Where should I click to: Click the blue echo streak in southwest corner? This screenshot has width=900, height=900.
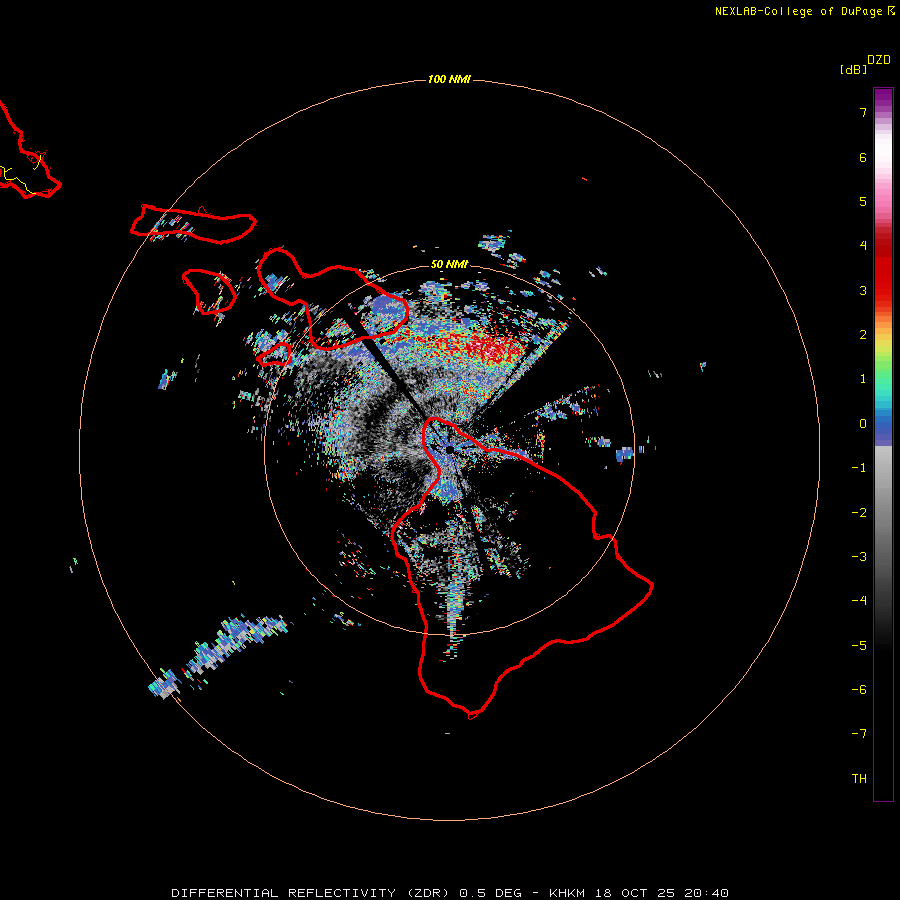tap(218, 654)
